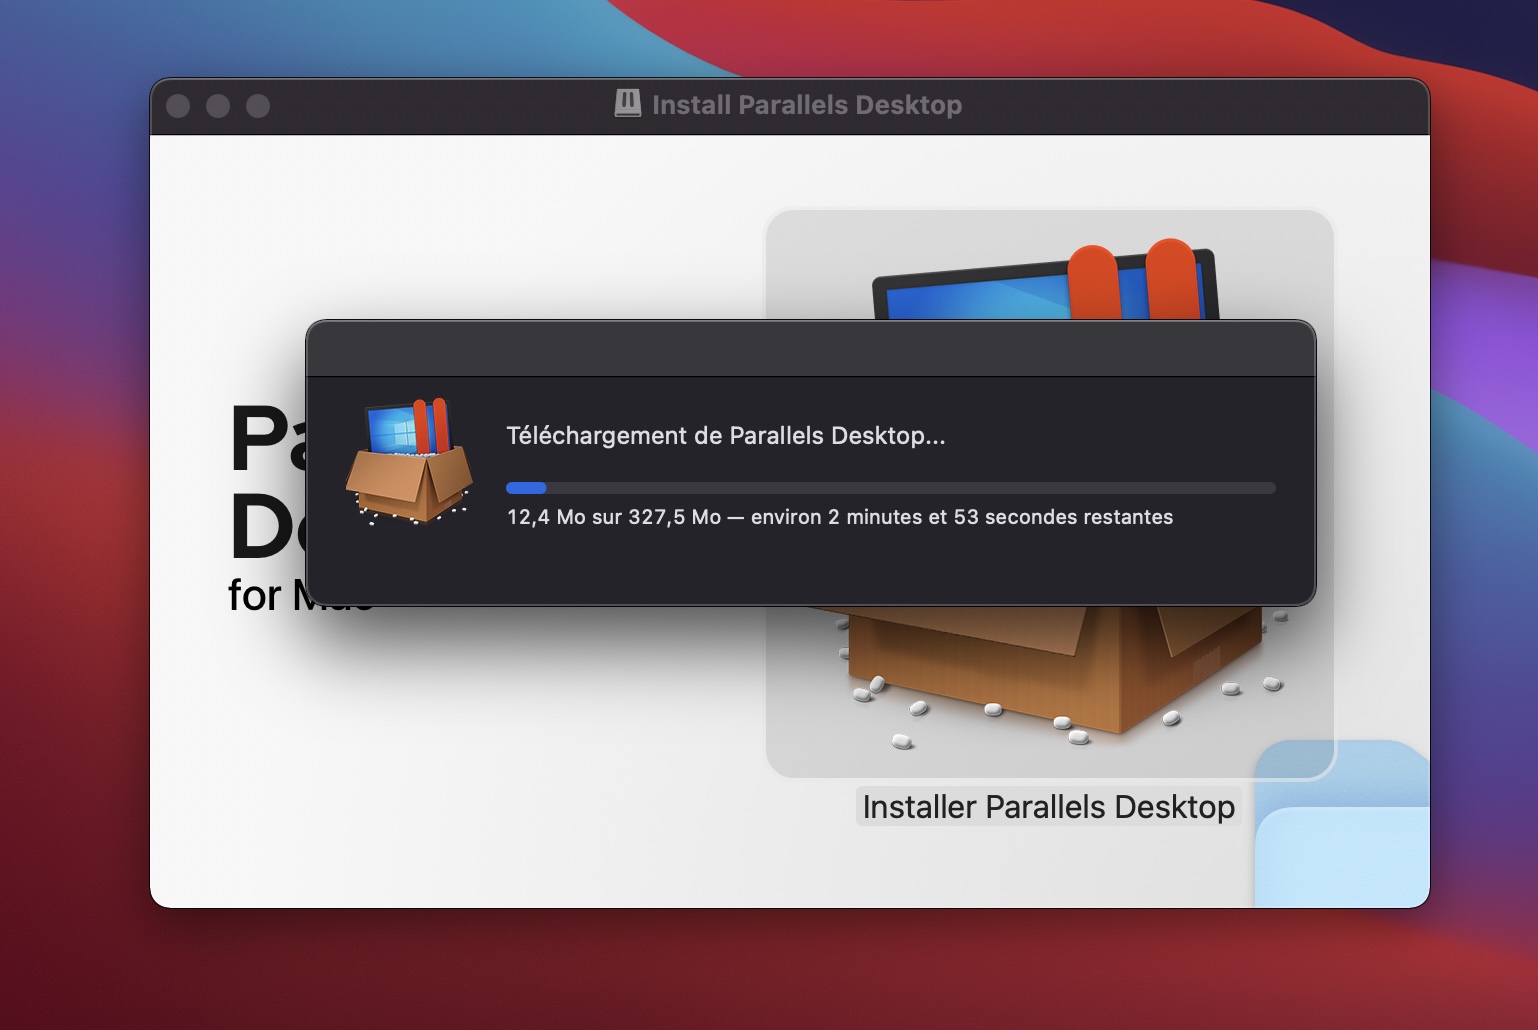Image resolution: width=1538 pixels, height=1030 pixels.
Task: Click the small Parallels box icon in download dialog
Action: 410,462
